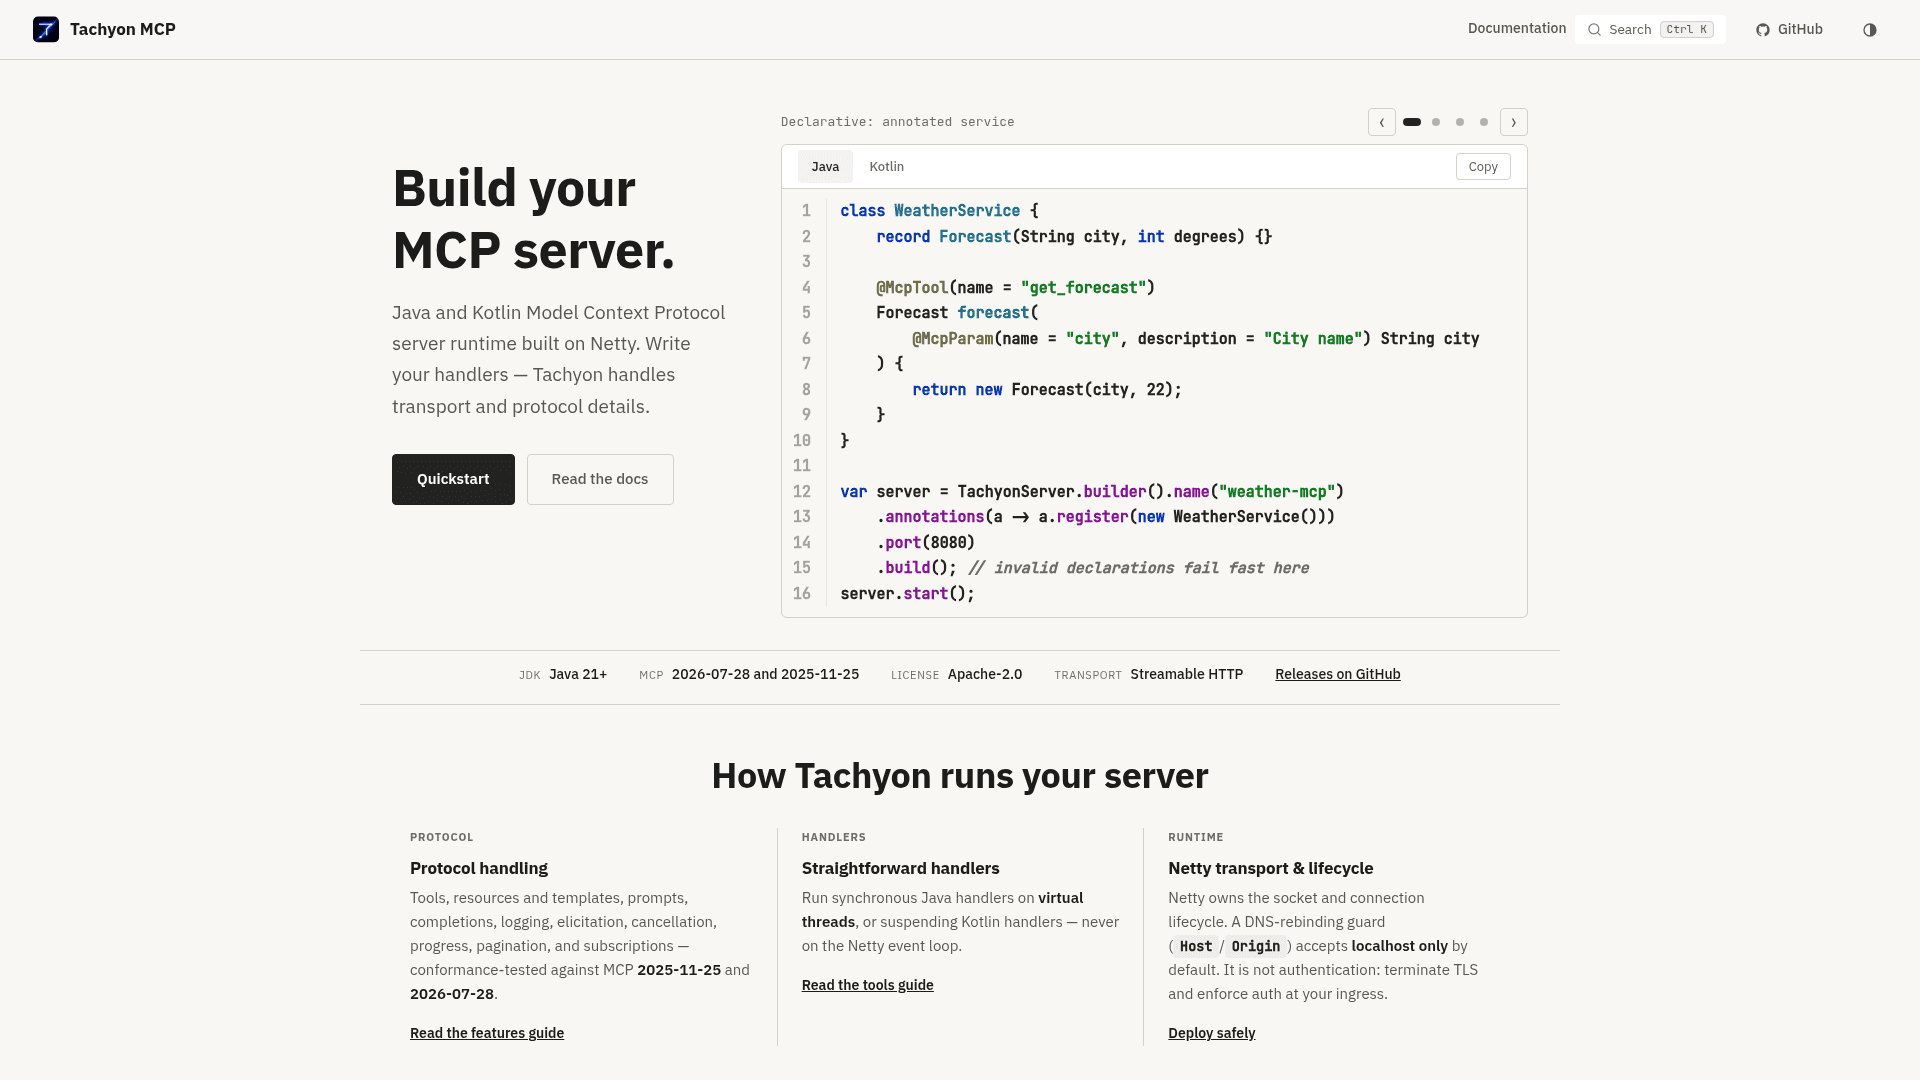Click the 'HANDLERS' section label

[x=834, y=838]
